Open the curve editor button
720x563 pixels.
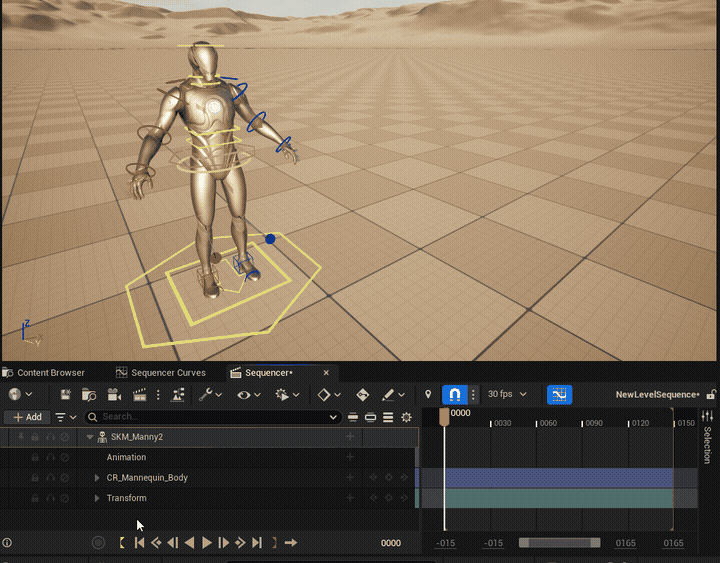[559, 395]
